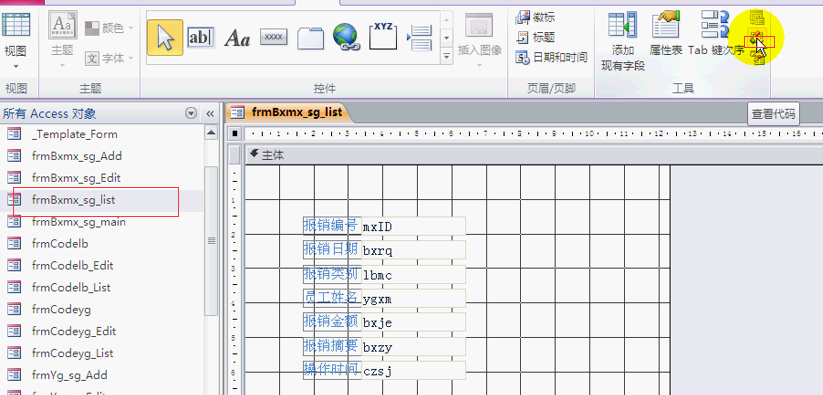Choose the text box control
Screen dimensions: 823x395
click(x=201, y=38)
